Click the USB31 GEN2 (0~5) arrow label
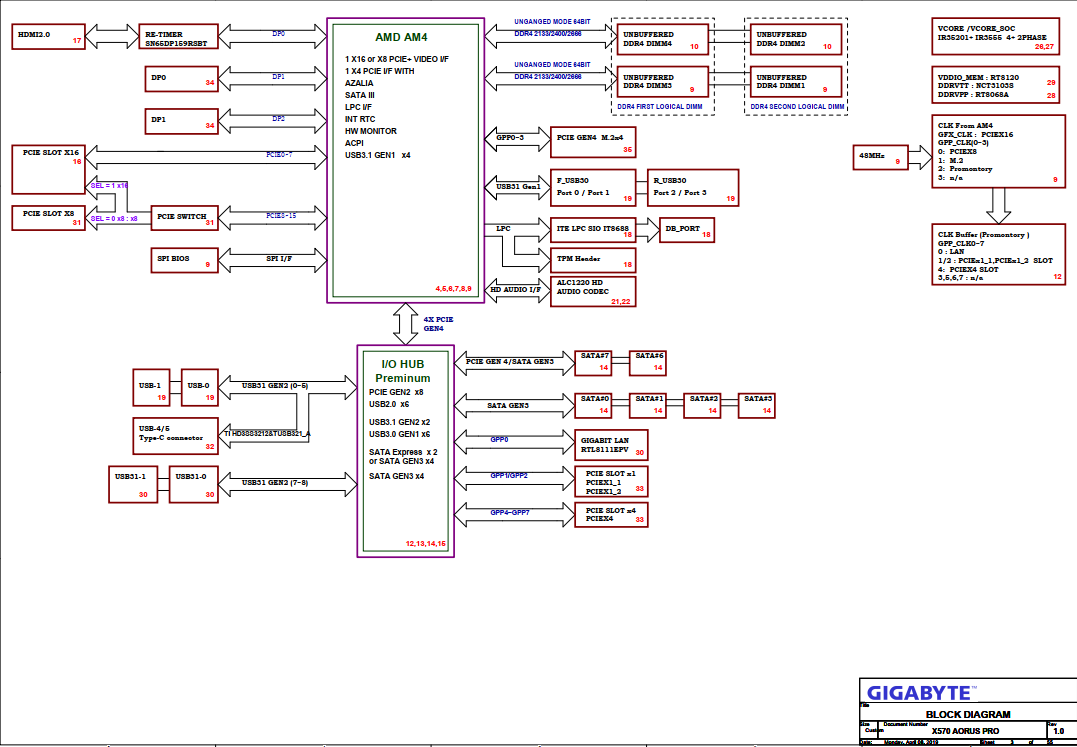1077x747 pixels. click(275, 386)
